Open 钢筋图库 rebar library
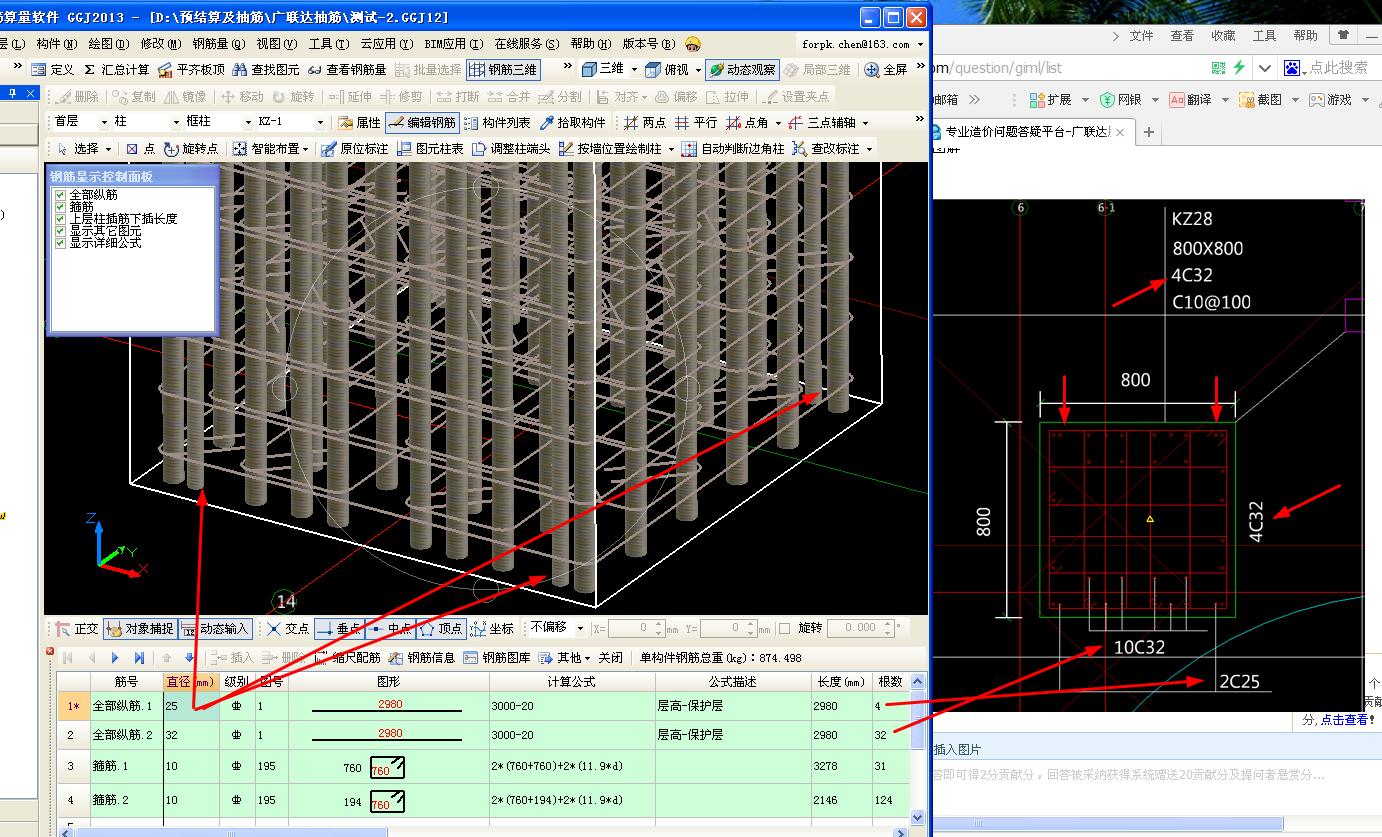The width and height of the screenshot is (1382, 837). [x=497, y=657]
